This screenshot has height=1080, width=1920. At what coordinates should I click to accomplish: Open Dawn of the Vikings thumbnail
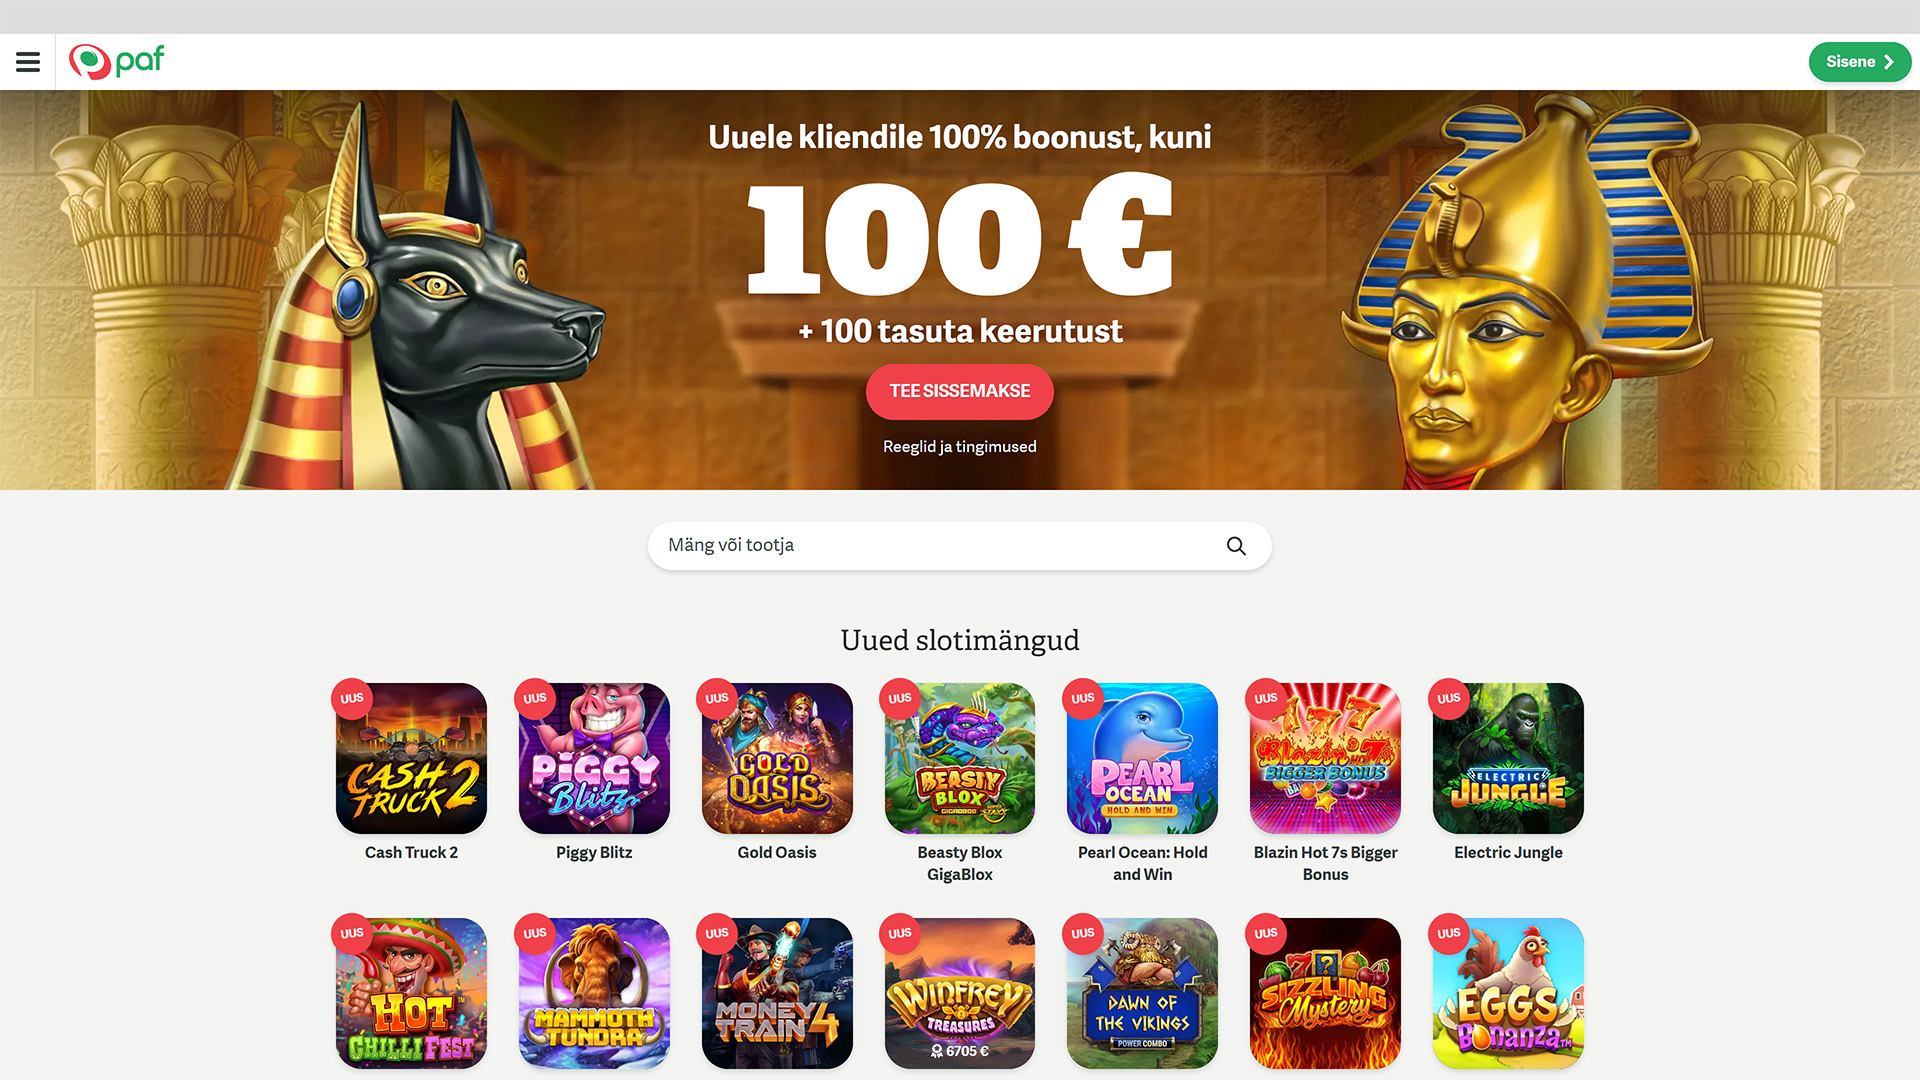click(x=1142, y=993)
